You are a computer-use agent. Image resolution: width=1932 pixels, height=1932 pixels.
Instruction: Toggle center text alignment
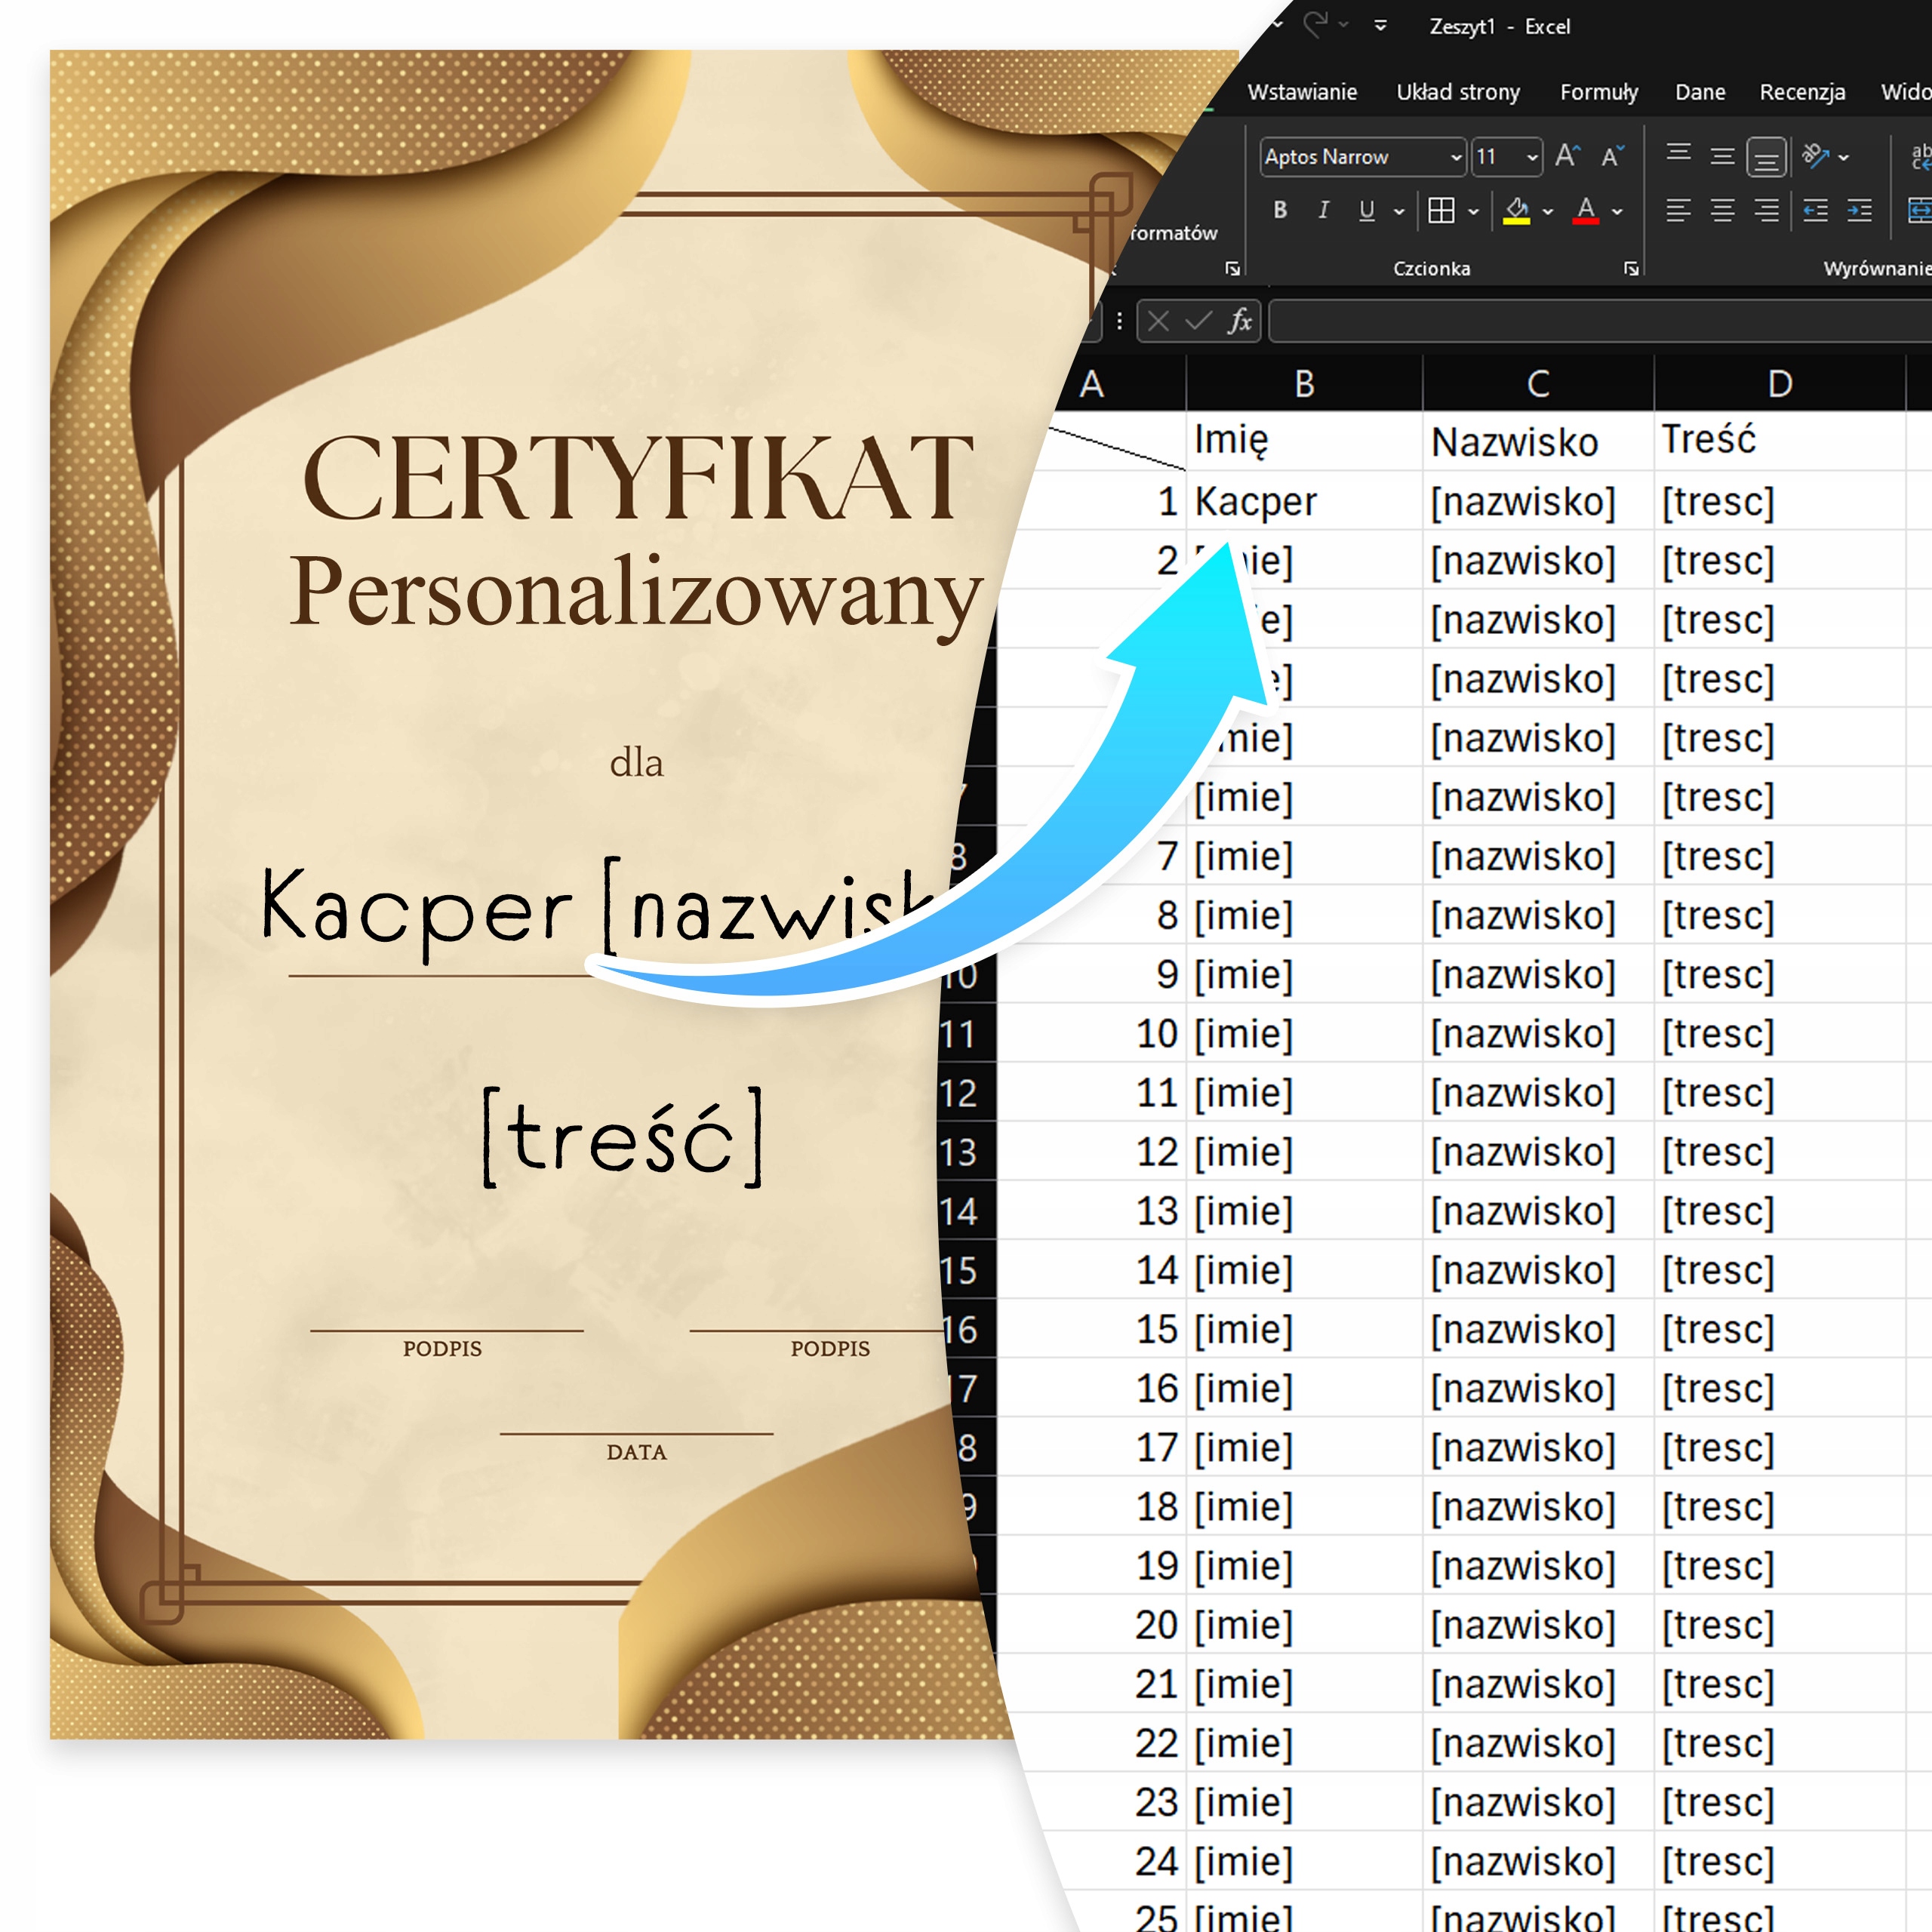pos(1722,211)
